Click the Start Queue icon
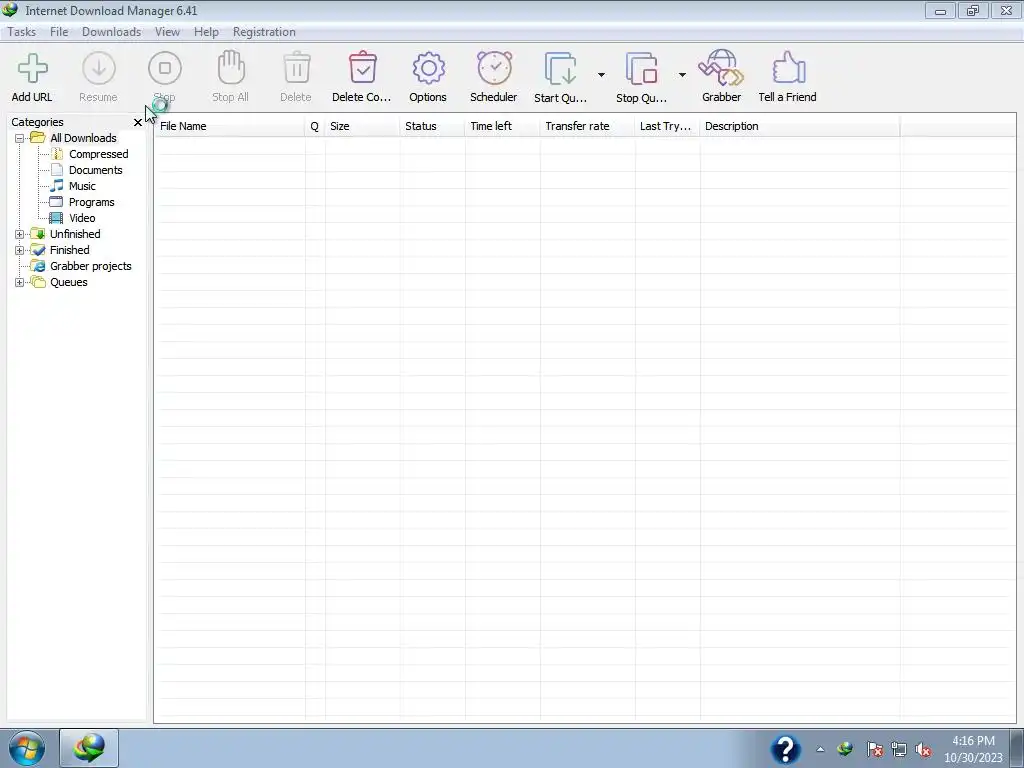The image size is (1024, 768). pyautogui.click(x=560, y=69)
